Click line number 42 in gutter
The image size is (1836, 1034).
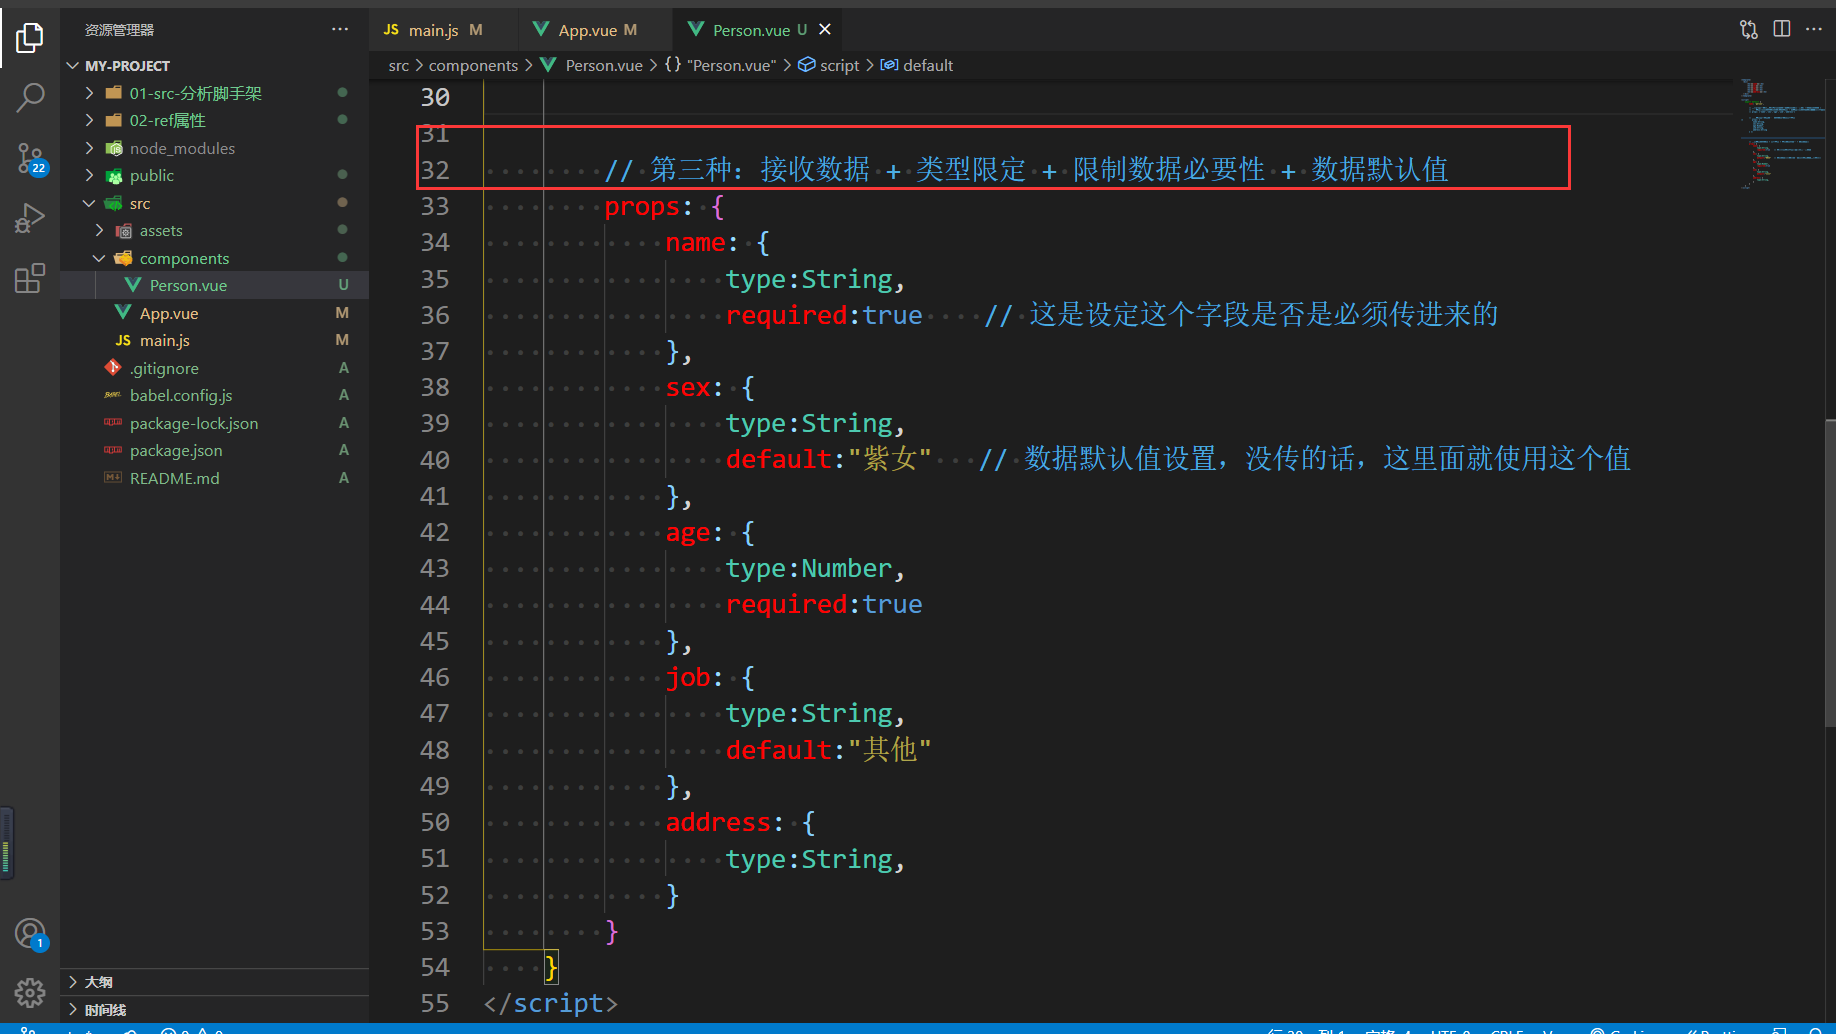pyautogui.click(x=435, y=533)
